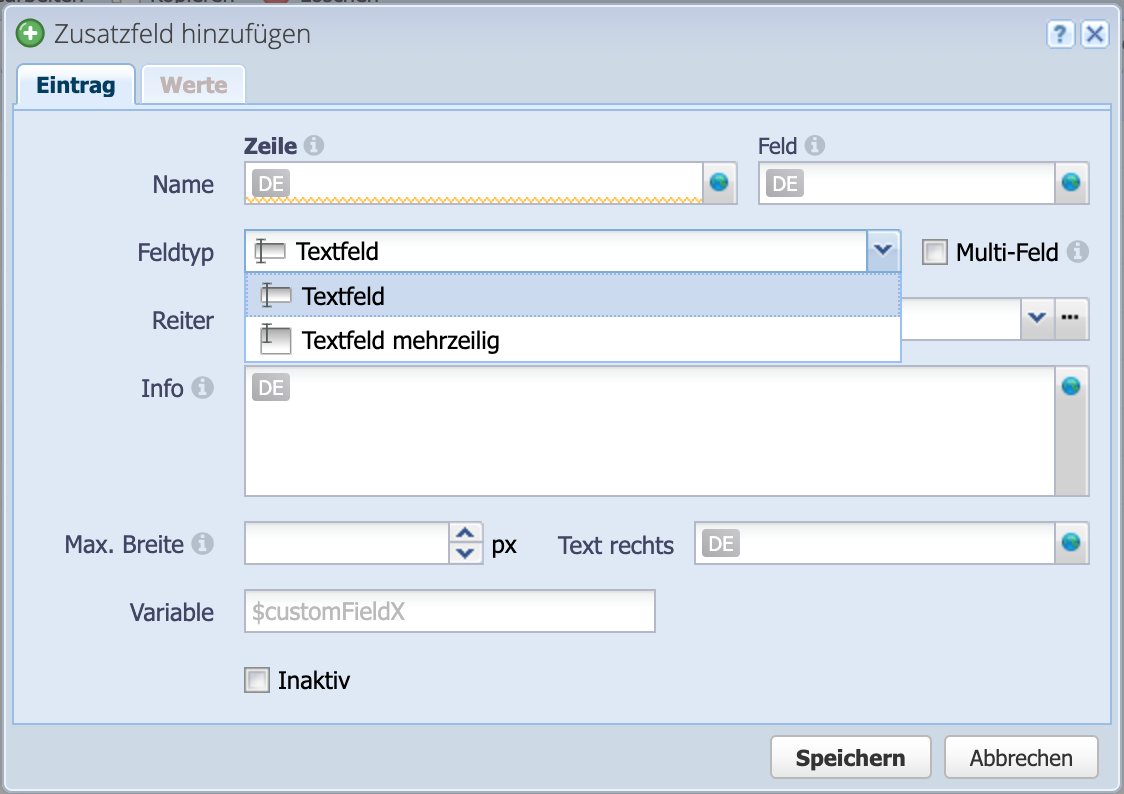1124x794 pixels.
Task: Open the Reiter dropdown arrow
Action: tap(1038, 319)
